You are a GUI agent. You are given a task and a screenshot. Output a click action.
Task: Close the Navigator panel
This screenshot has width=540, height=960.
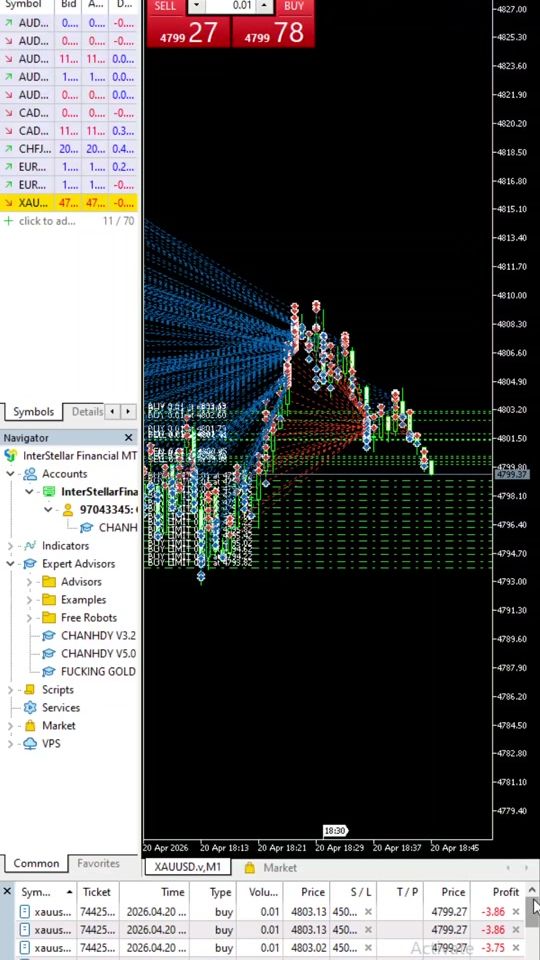pyautogui.click(x=129, y=438)
